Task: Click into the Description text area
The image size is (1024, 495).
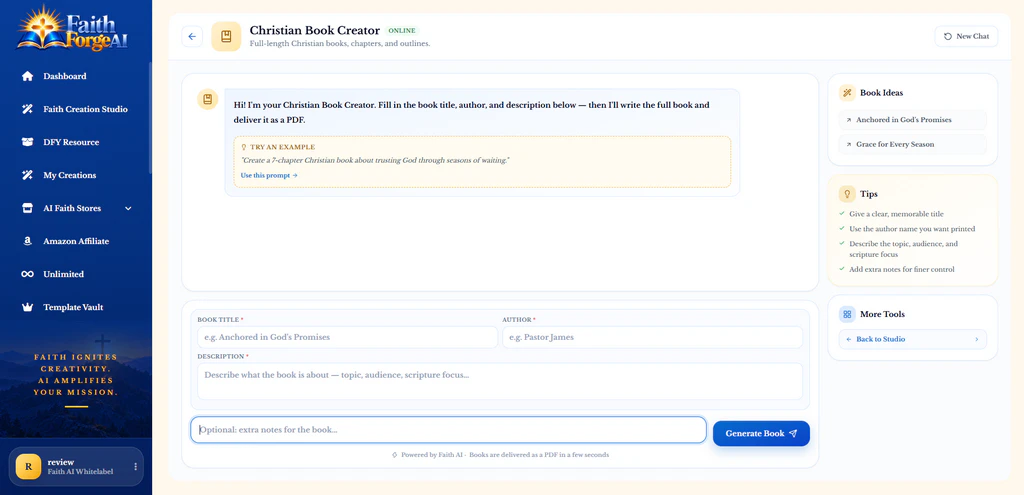Action: [500, 381]
